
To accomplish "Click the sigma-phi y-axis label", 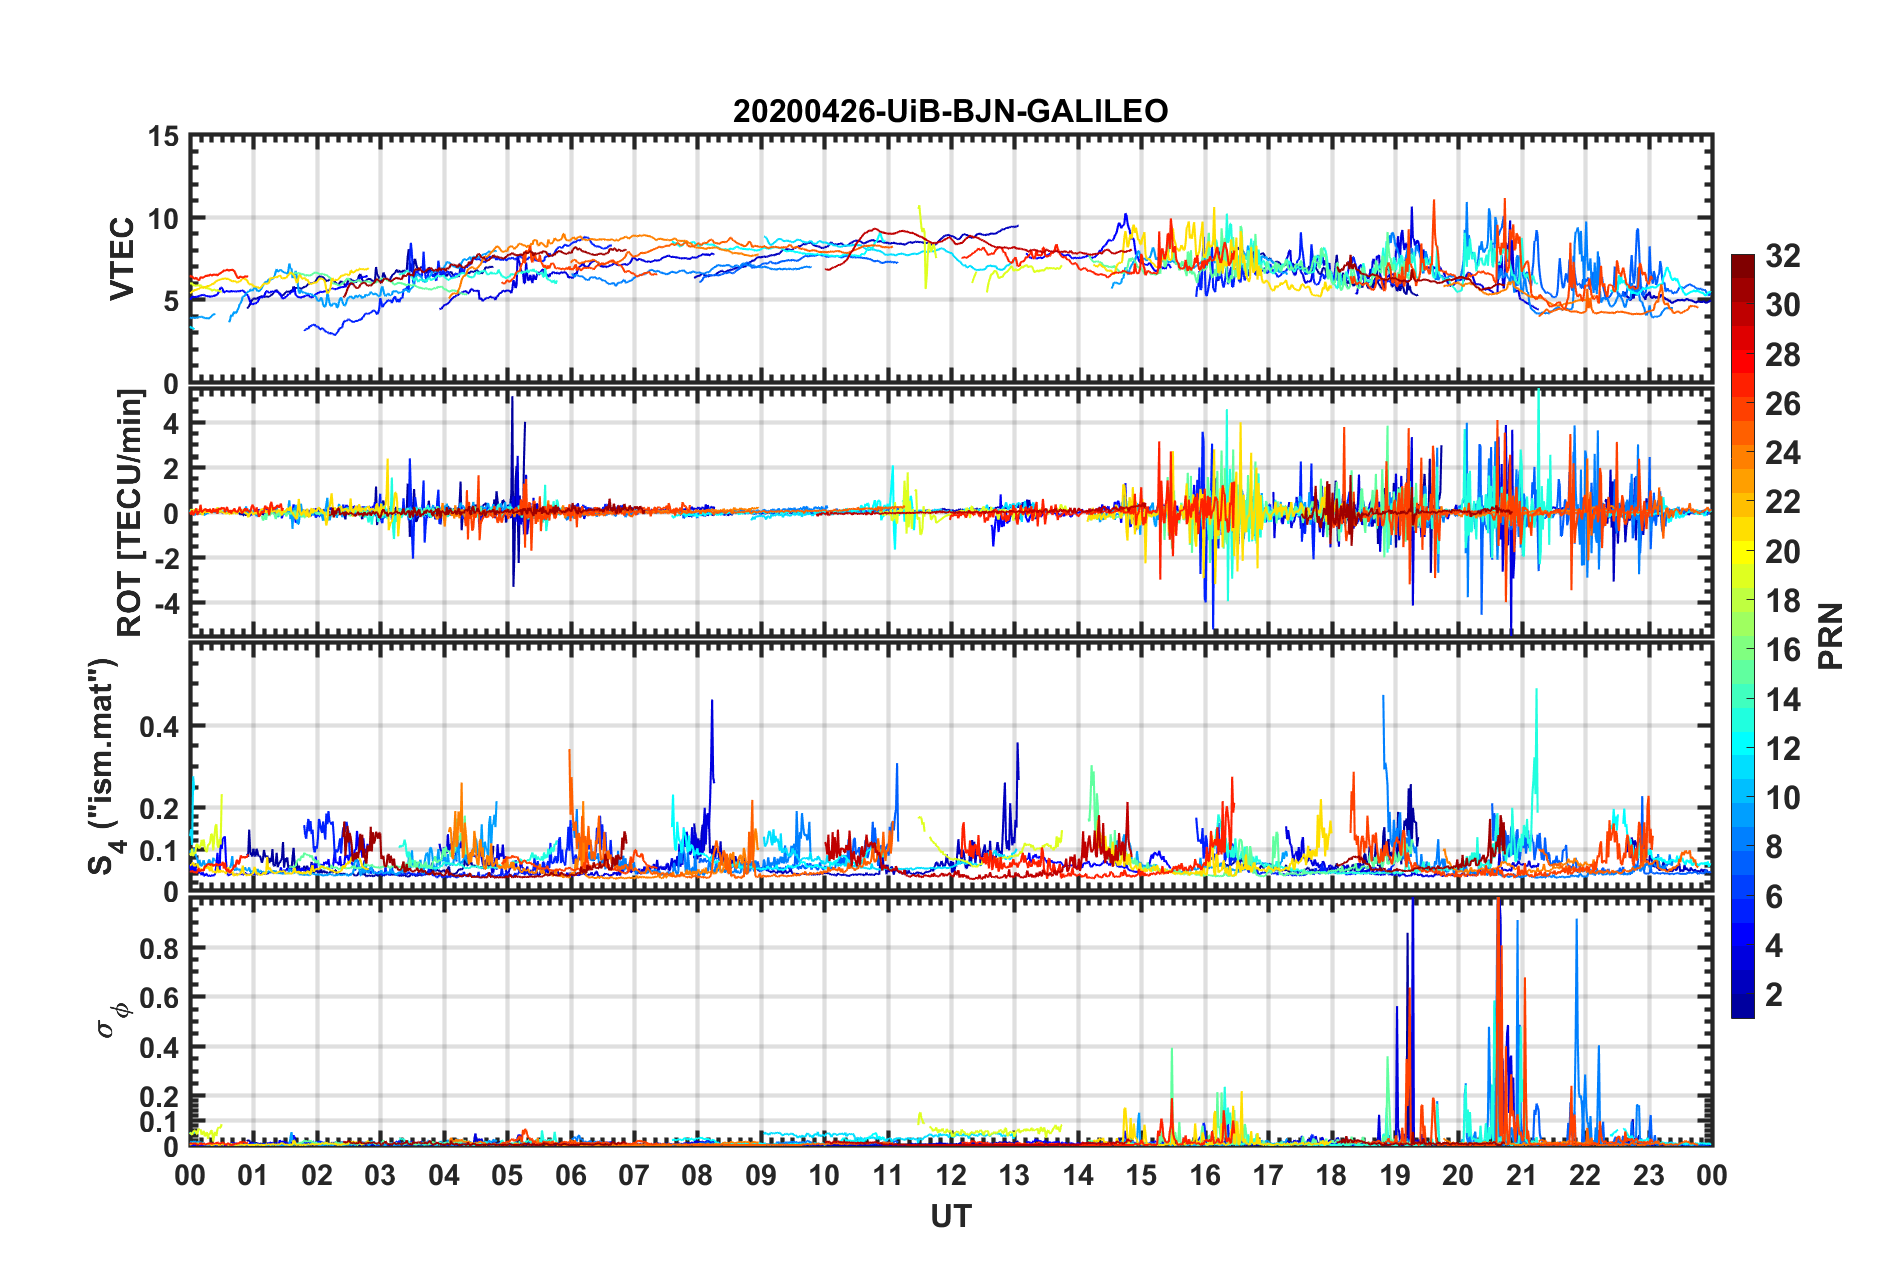I will pyautogui.click(x=113, y=1020).
